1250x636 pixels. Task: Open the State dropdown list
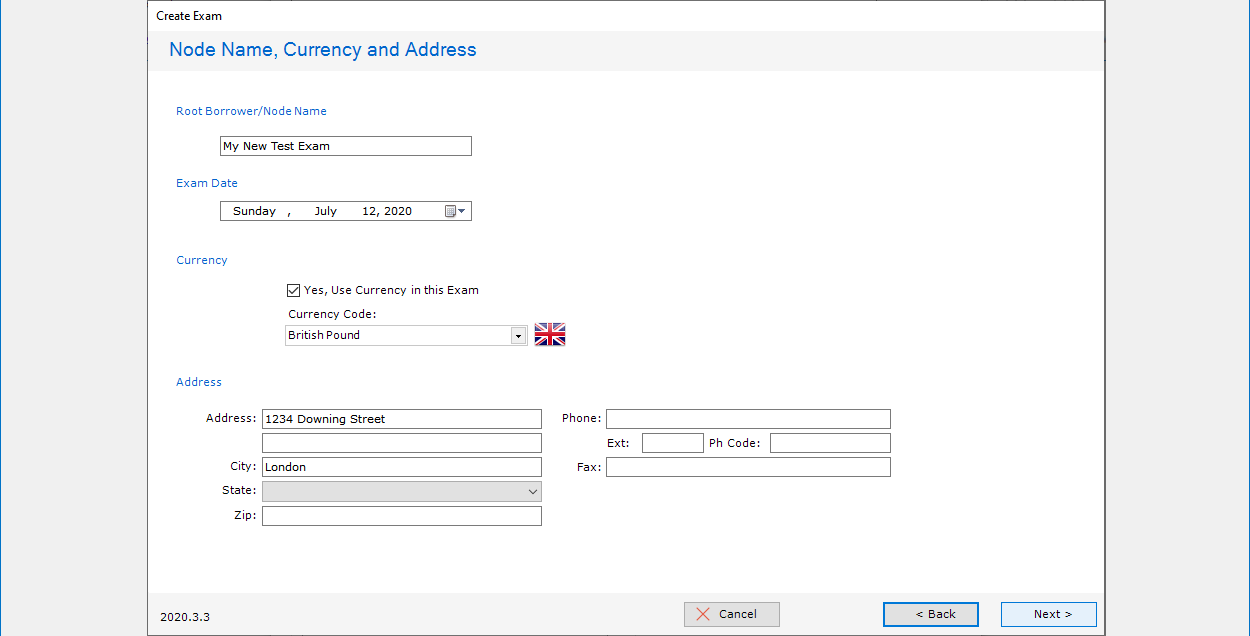(x=532, y=491)
